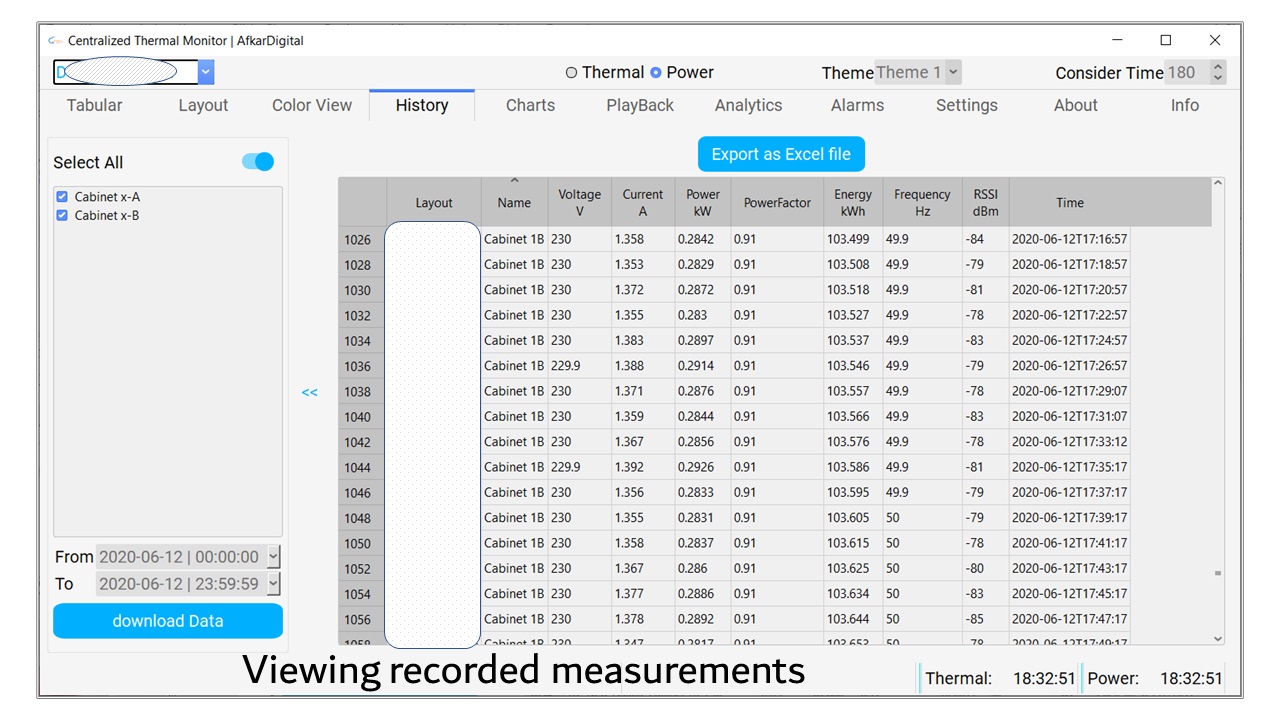The height and width of the screenshot is (720, 1280).
Task: Switch to the Charts tab
Action: [530, 105]
